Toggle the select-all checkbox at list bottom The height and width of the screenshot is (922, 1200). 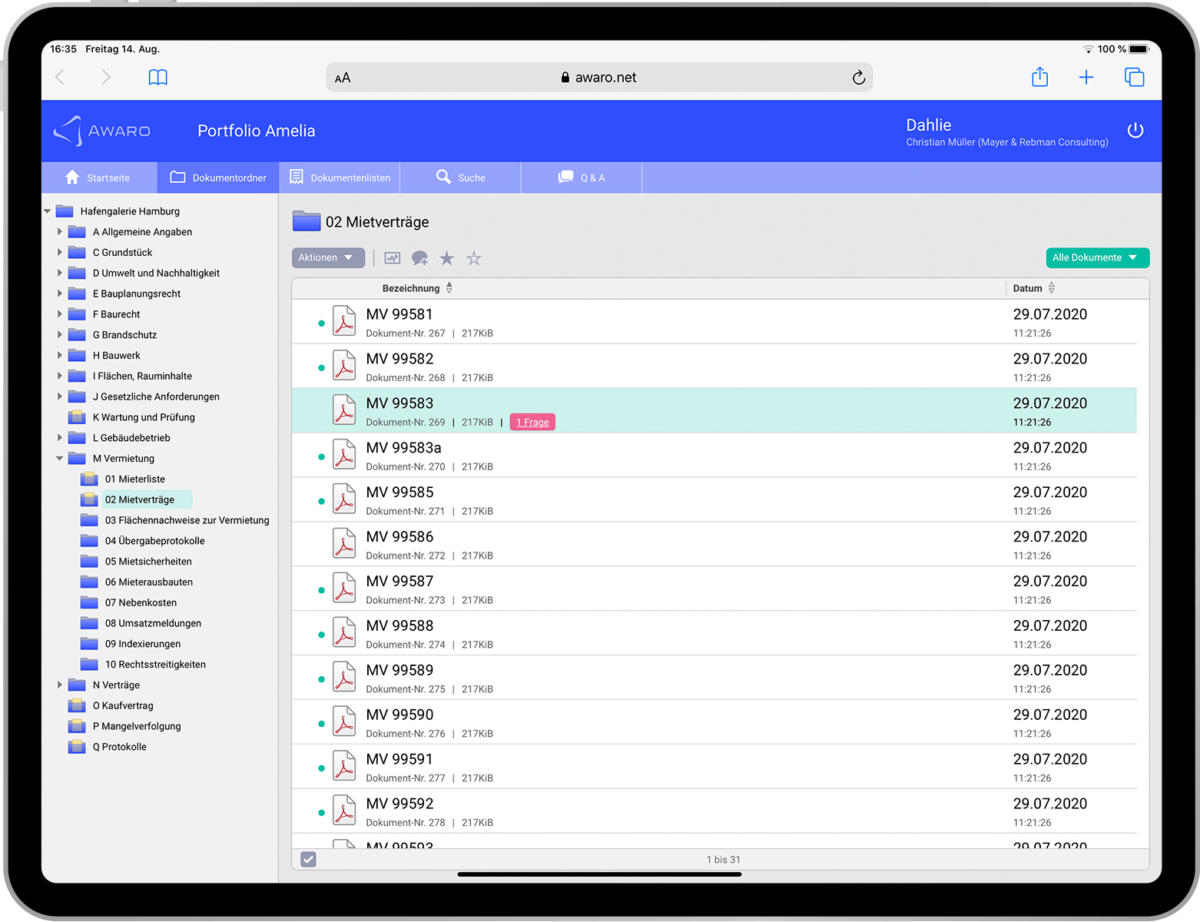(308, 859)
